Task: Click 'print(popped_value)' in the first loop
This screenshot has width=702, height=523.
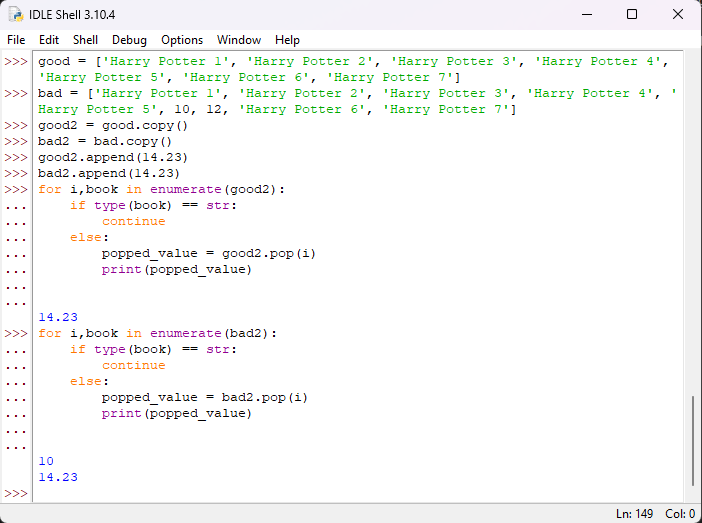Action: 177,270
